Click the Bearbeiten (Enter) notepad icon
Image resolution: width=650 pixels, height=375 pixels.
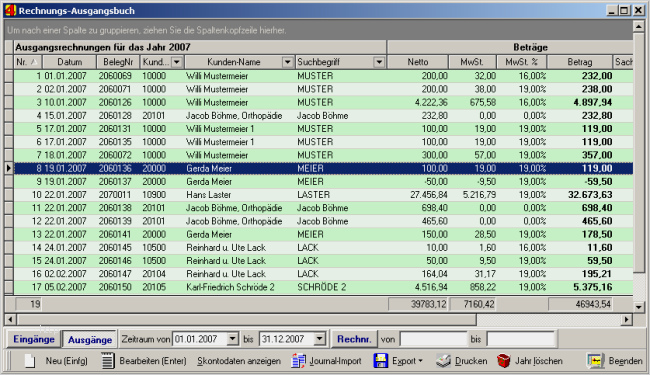[x=107, y=361]
